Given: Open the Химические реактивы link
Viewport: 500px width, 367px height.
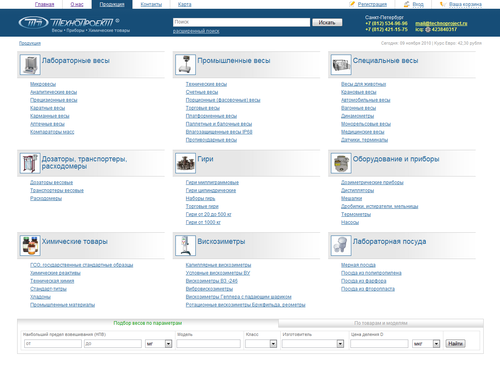Looking at the screenshot, I should (55, 273).
